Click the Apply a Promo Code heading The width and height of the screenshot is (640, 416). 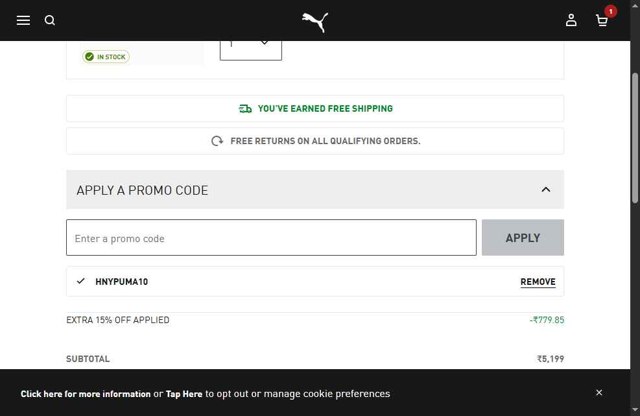coord(142,190)
